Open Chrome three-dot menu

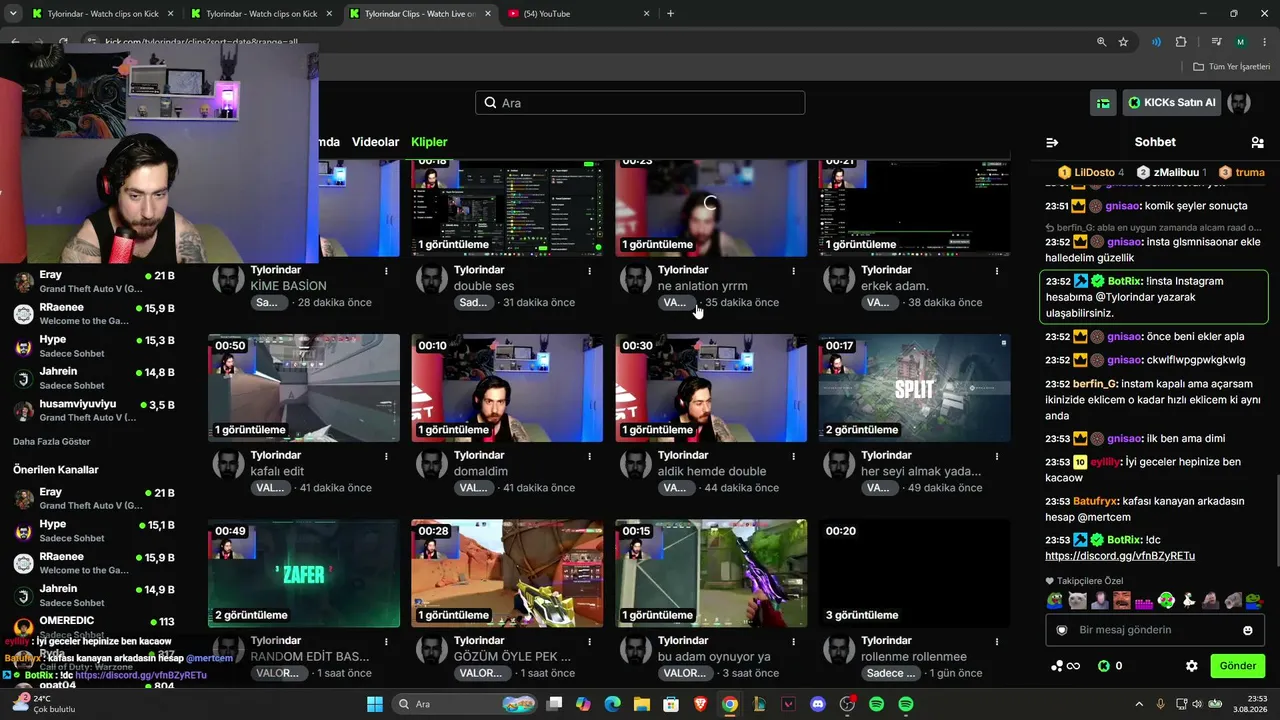pyautogui.click(x=1265, y=42)
